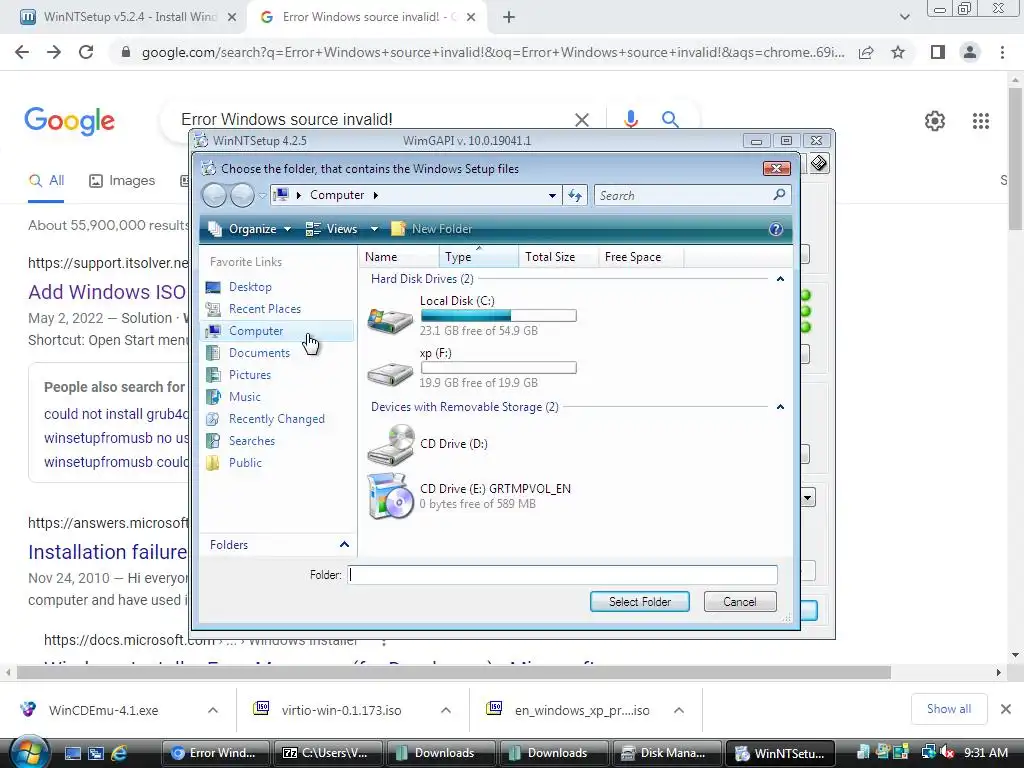Open Public folder in Favorite Links
The height and width of the screenshot is (768, 1024).
coord(245,463)
